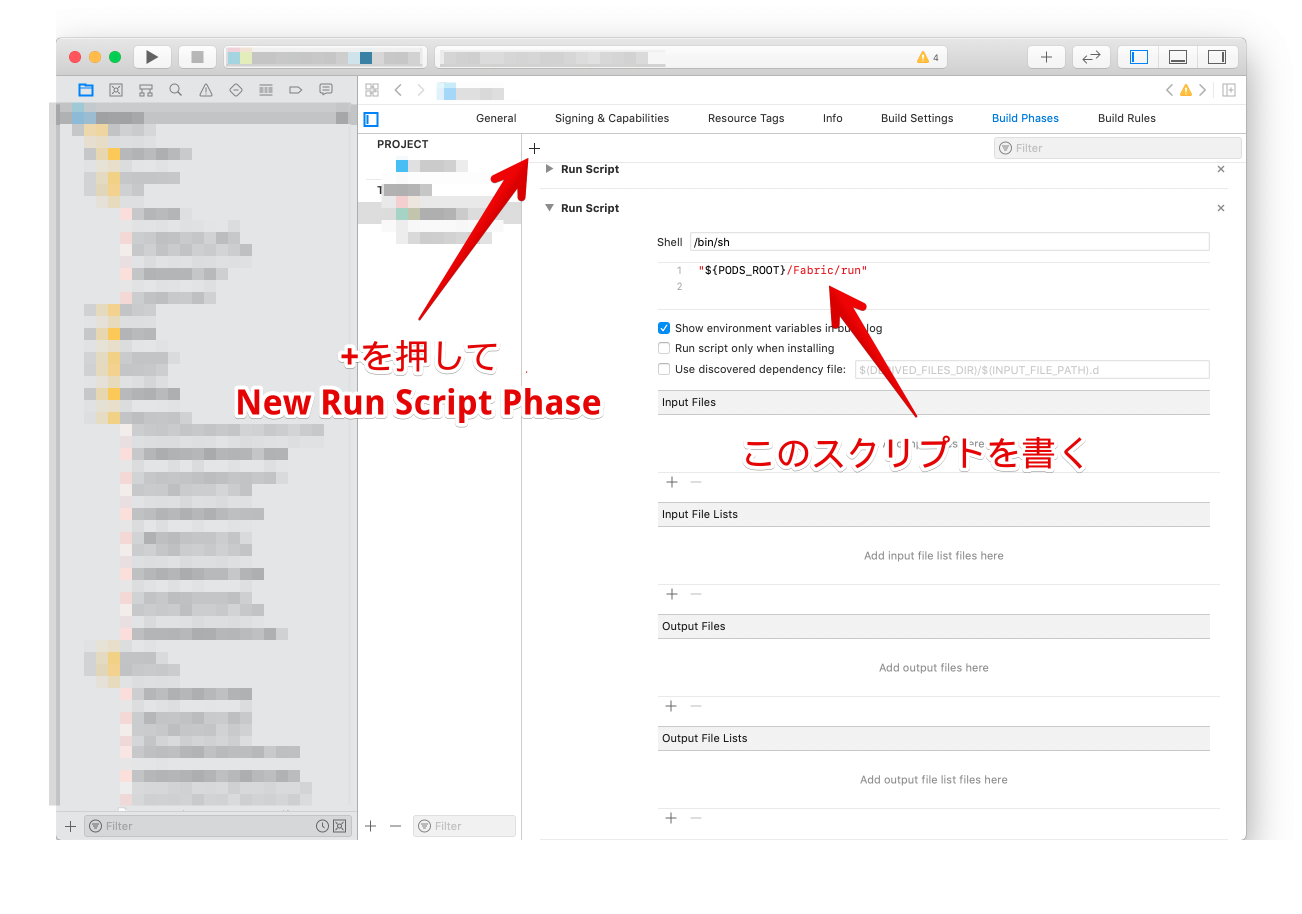Open the Issue navigator warning triangle
Screen dimensions: 1302x914
tap(206, 89)
